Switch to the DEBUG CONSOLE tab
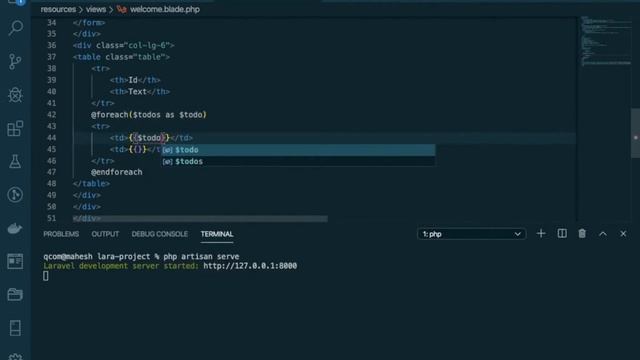 tap(160, 234)
